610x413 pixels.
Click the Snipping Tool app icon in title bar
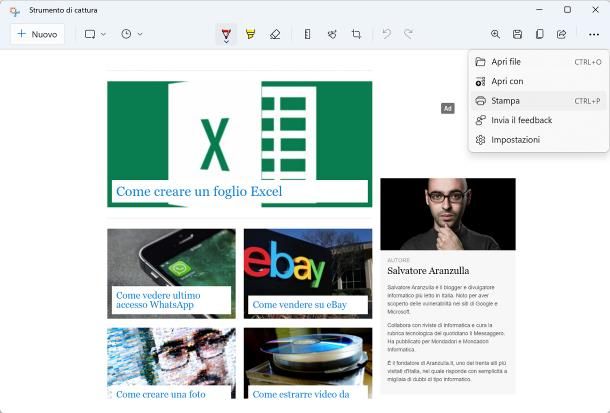(x=15, y=11)
